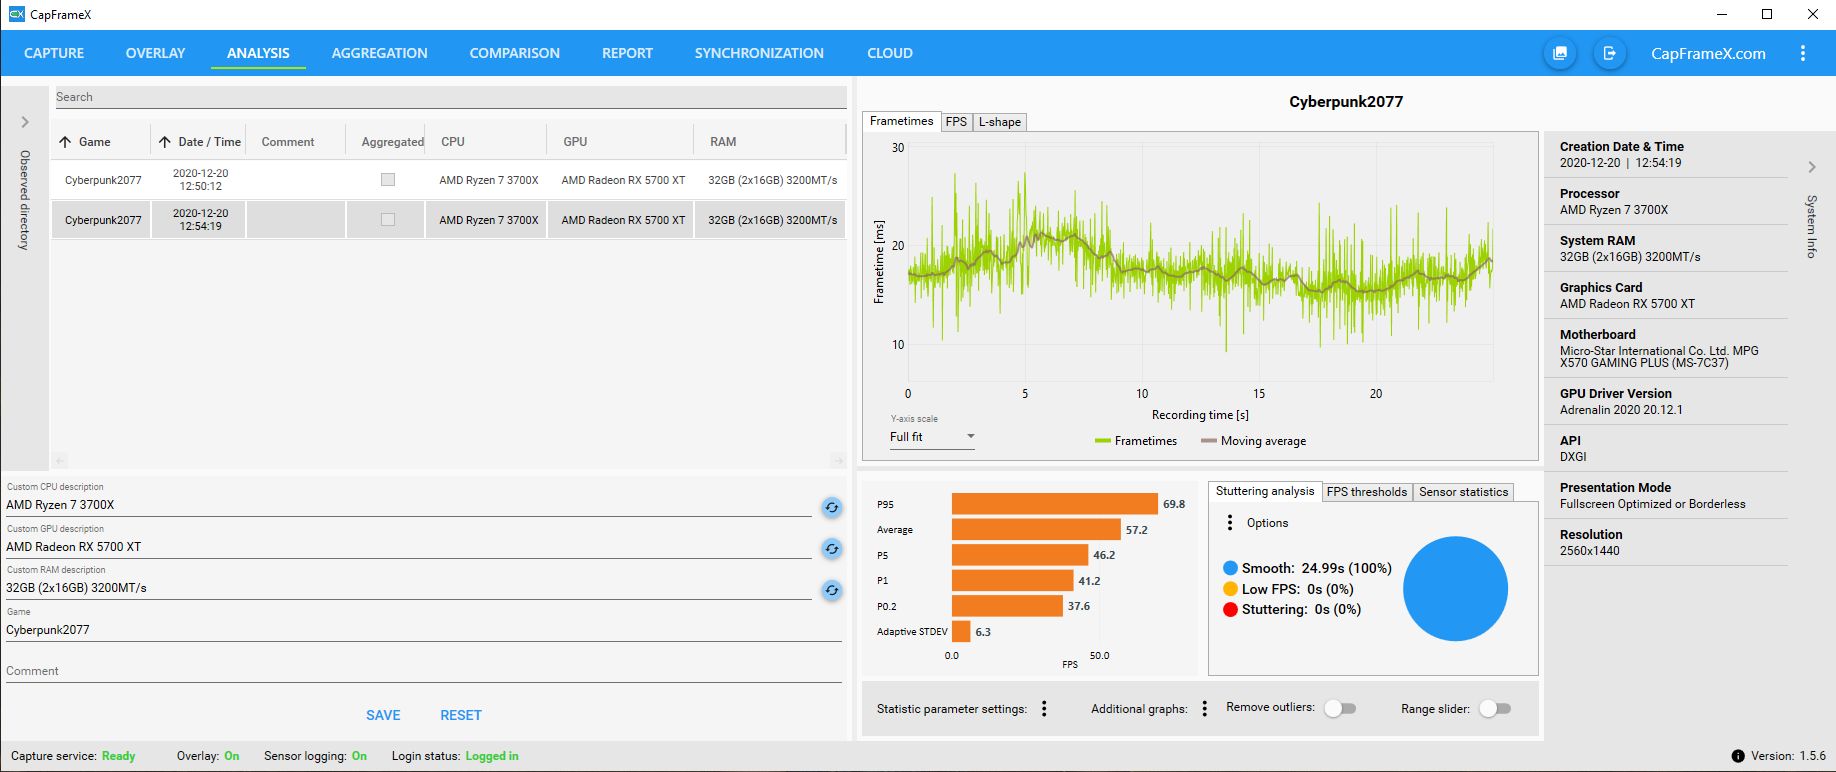Screen dimensions: 1836x772
Task: Open the AGGREGATION tab
Action: pos(379,53)
